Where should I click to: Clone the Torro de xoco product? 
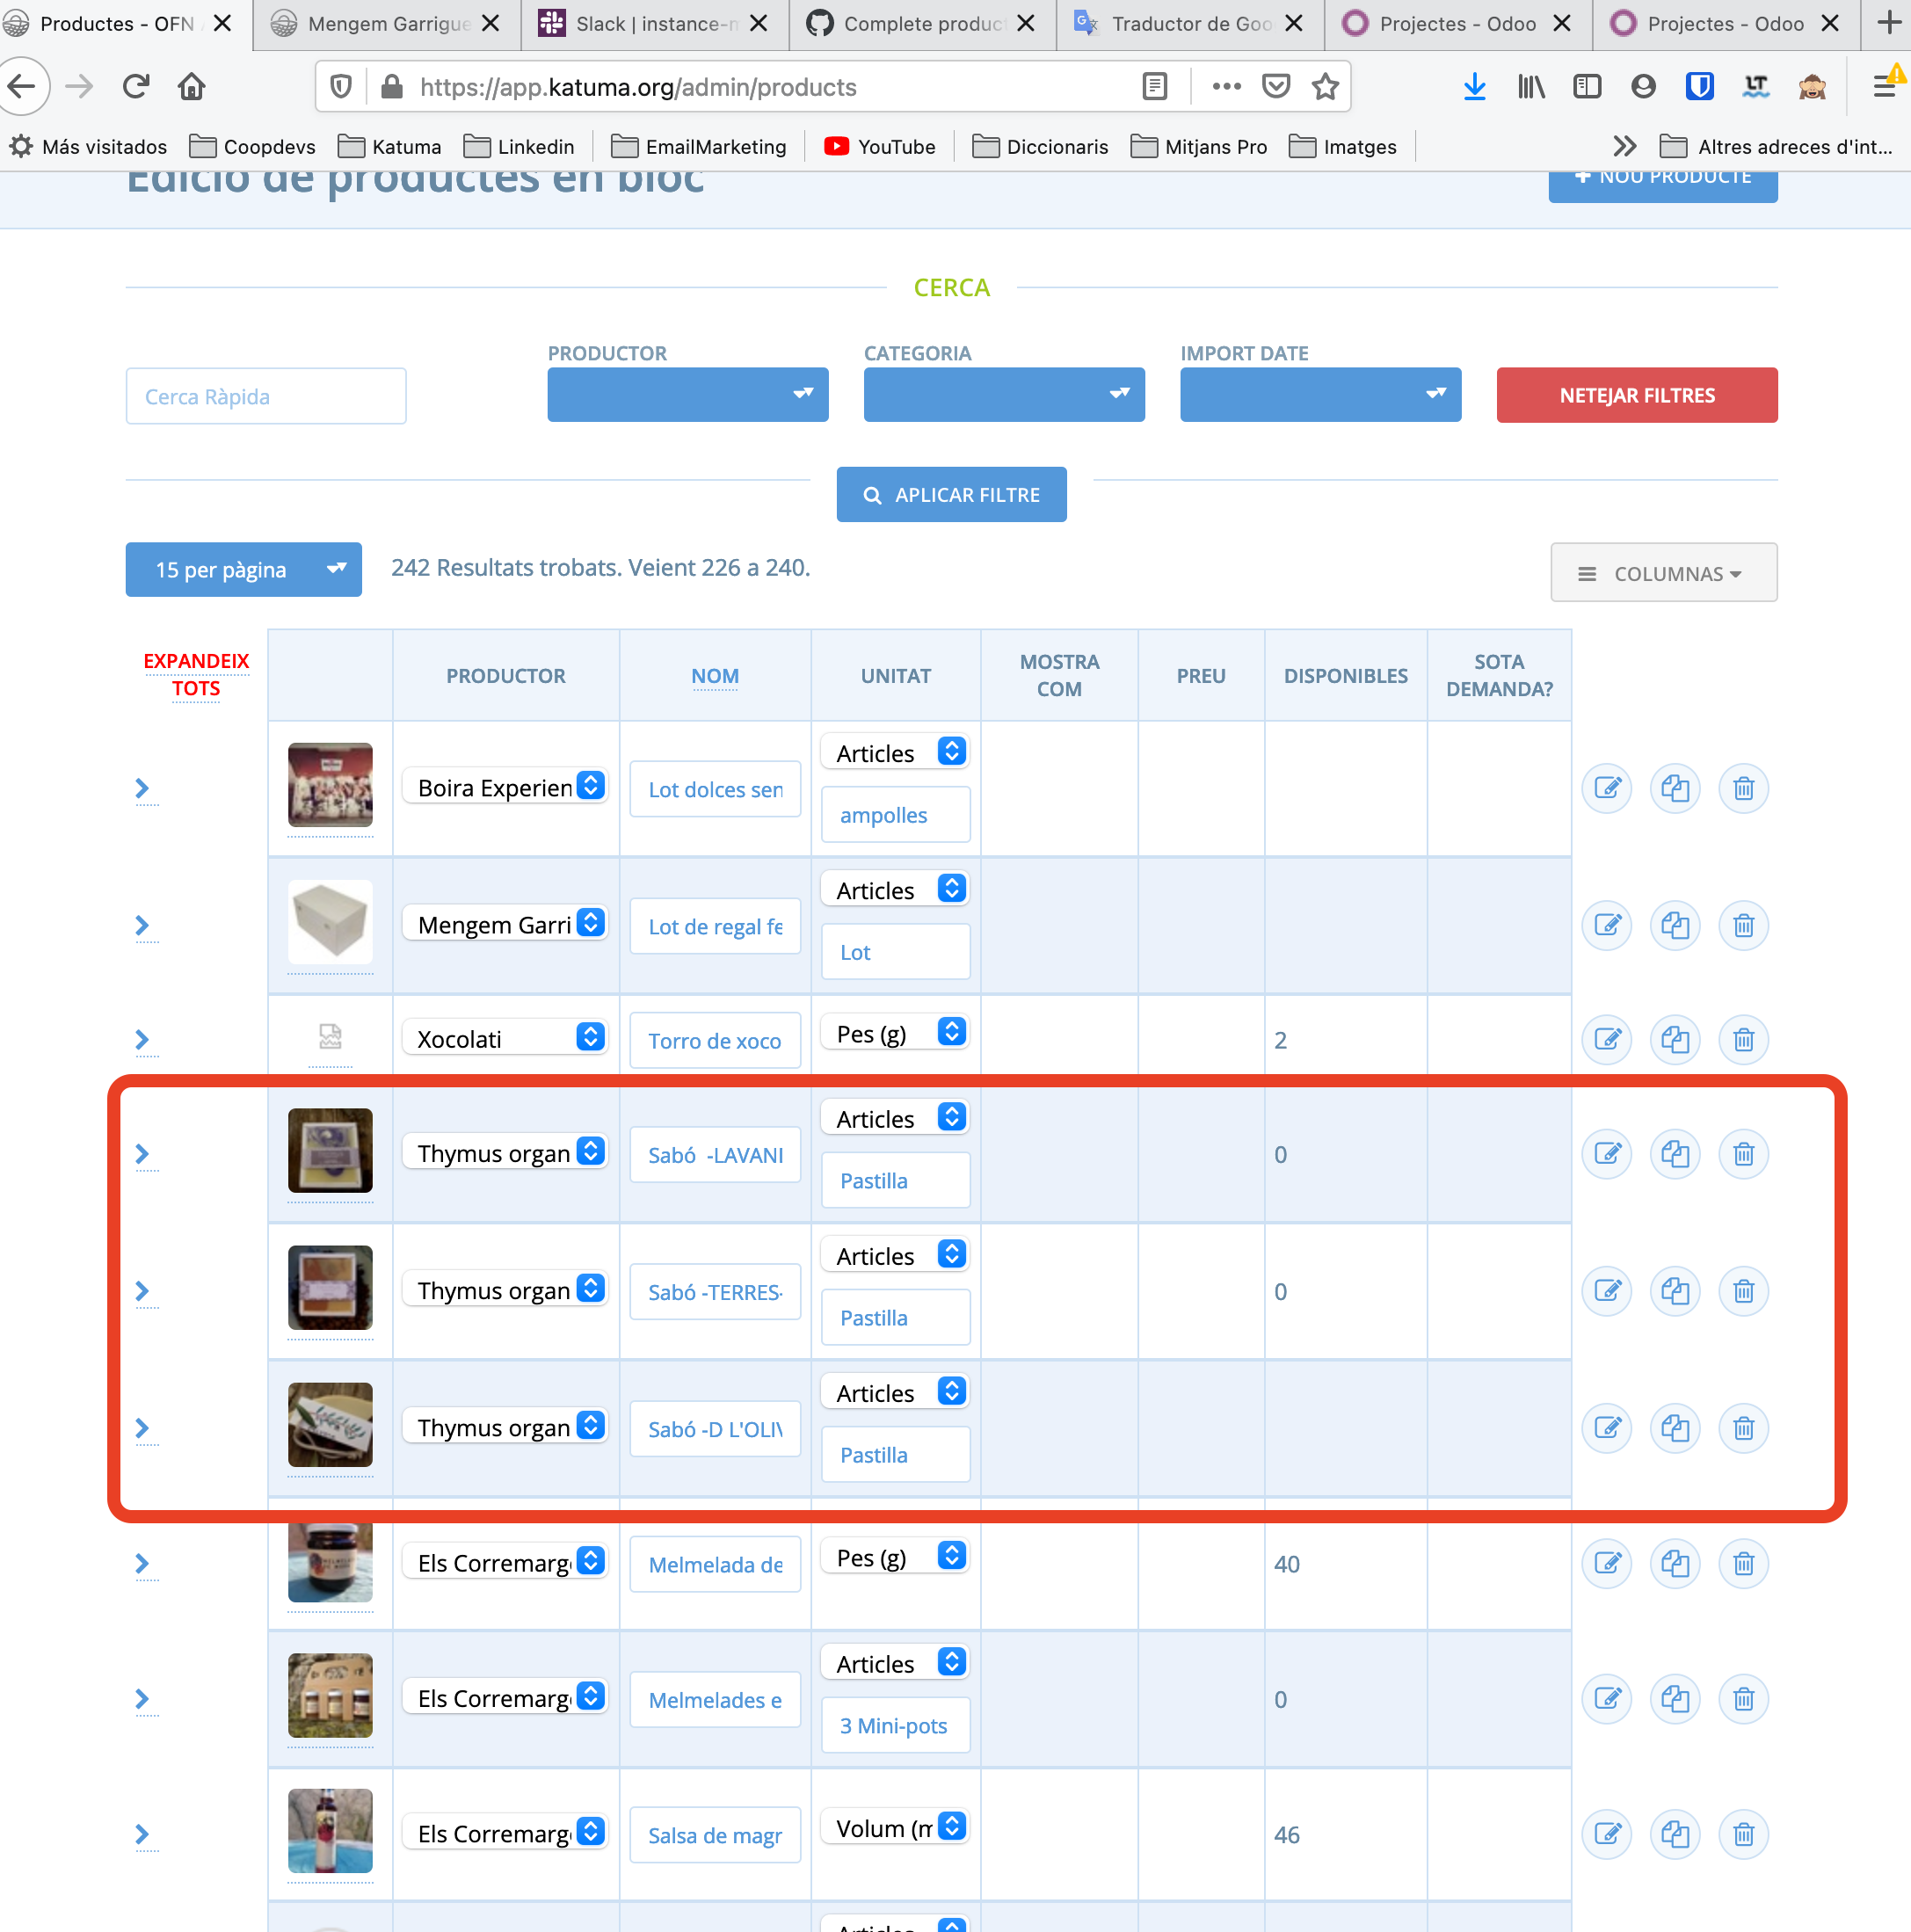[1675, 1039]
